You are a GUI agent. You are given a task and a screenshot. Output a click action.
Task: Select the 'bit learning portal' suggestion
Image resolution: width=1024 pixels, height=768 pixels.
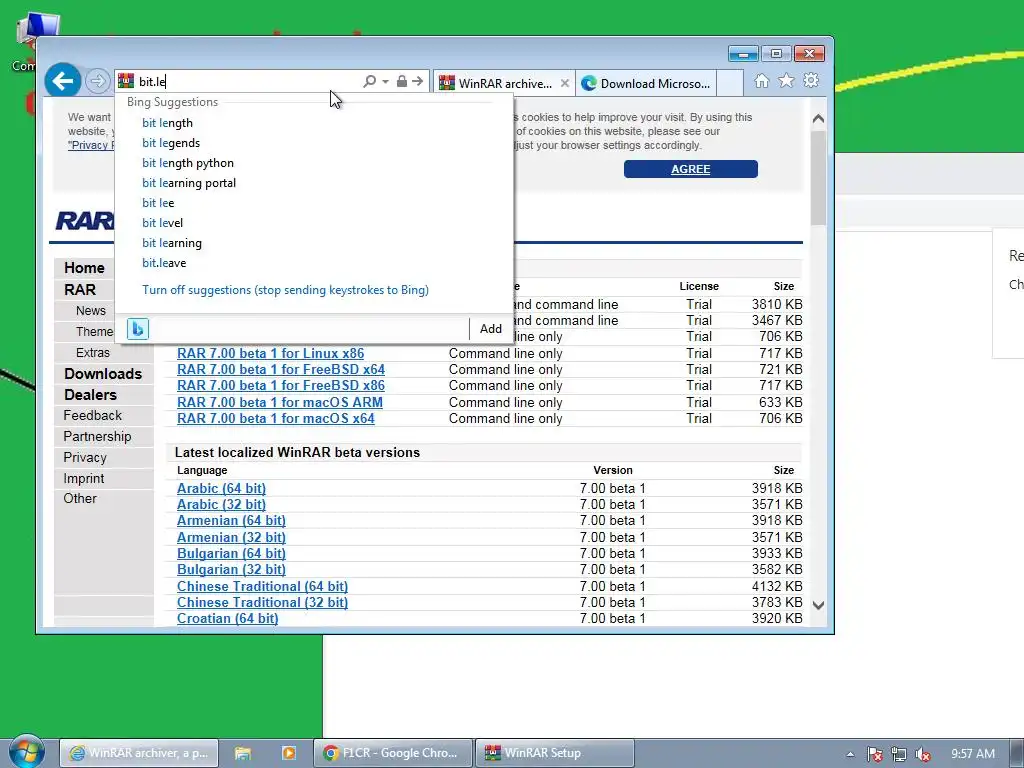coord(189,183)
